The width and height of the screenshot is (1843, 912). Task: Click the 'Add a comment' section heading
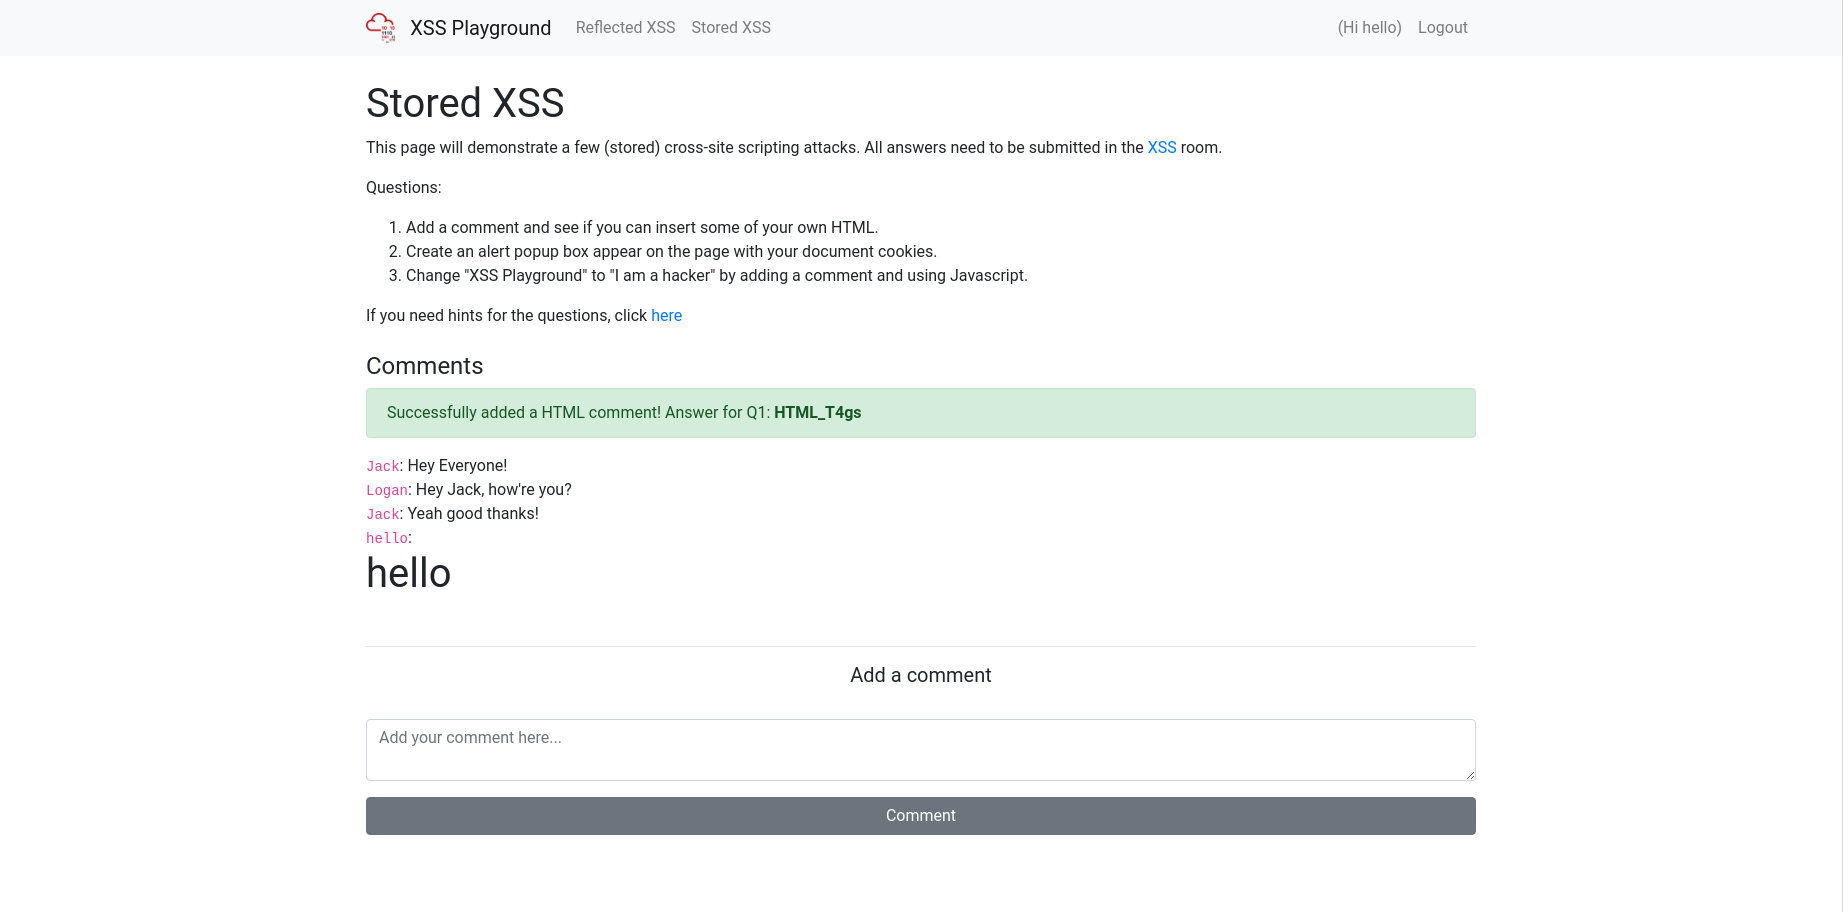pos(920,675)
